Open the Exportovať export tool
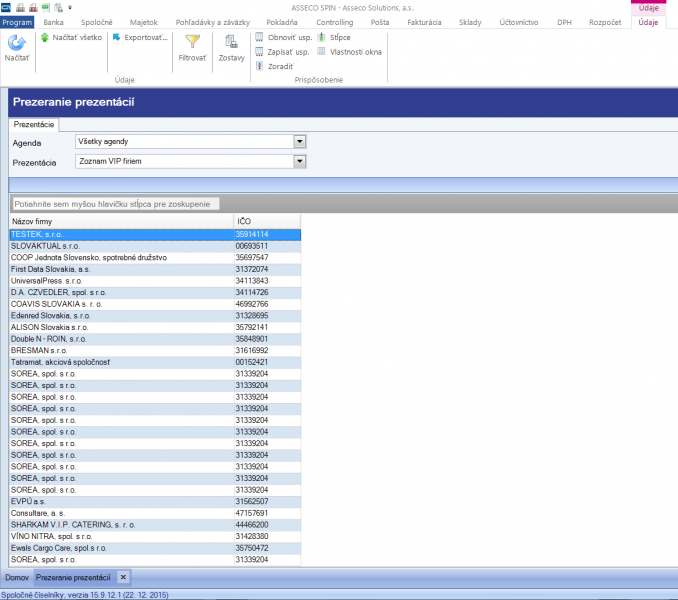Image resolution: width=678 pixels, height=600 pixels. 116,38
